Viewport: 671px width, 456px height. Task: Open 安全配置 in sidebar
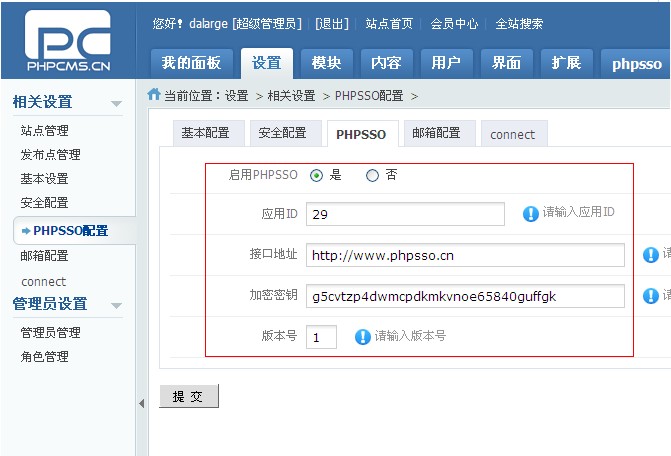click(x=45, y=202)
